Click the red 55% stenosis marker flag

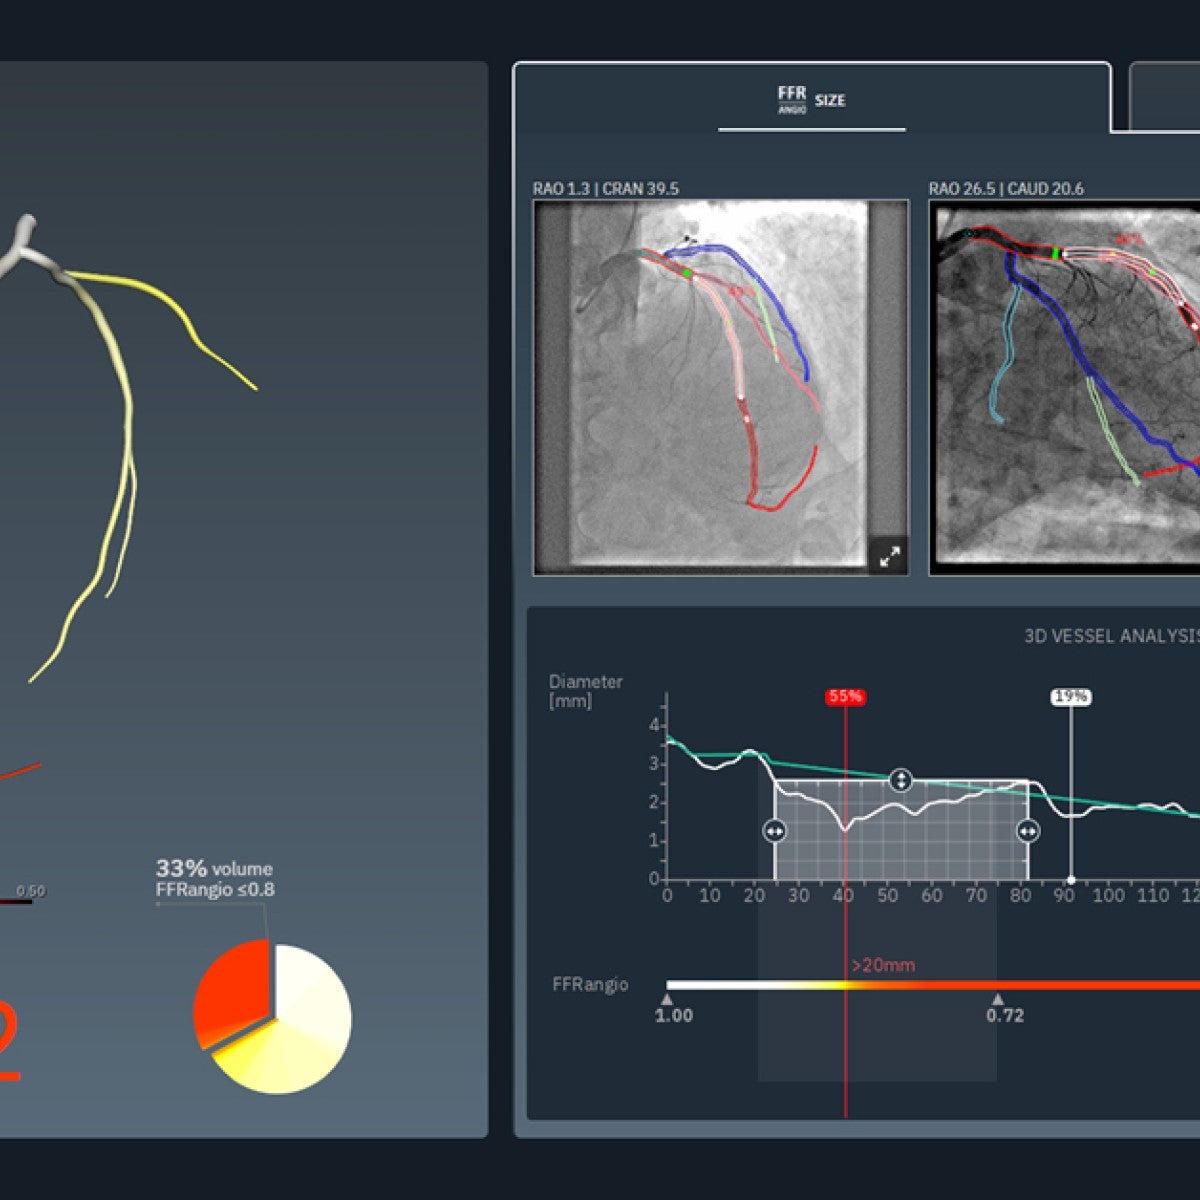point(846,694)
